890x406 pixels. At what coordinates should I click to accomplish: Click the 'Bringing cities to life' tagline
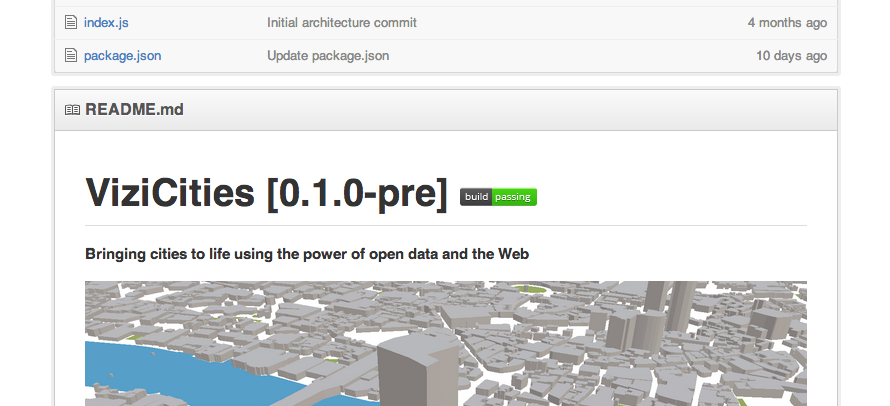pyautogui.click(x=307, y=254)
